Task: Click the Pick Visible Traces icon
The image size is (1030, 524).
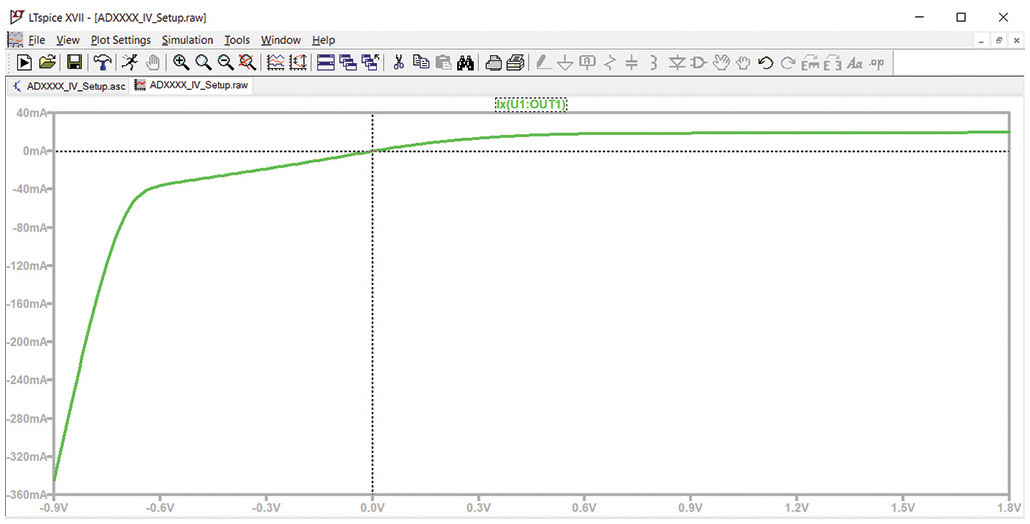Action: (276, 63)
